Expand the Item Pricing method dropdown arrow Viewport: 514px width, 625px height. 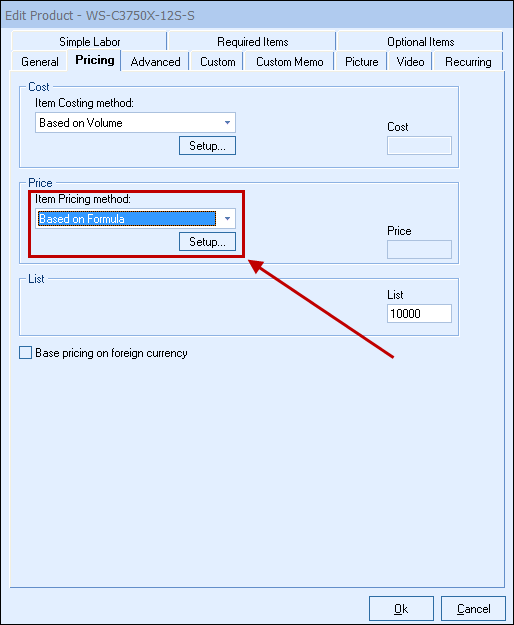click(x=227, y=218)
